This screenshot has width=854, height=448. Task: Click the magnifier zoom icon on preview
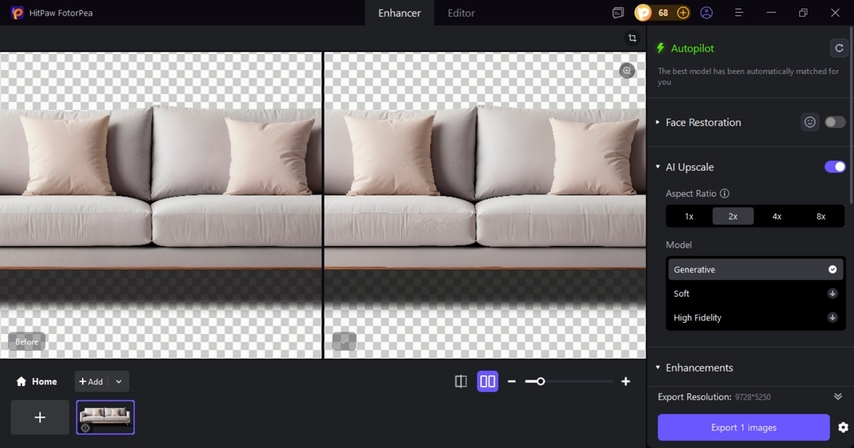(x=627, y=71)
